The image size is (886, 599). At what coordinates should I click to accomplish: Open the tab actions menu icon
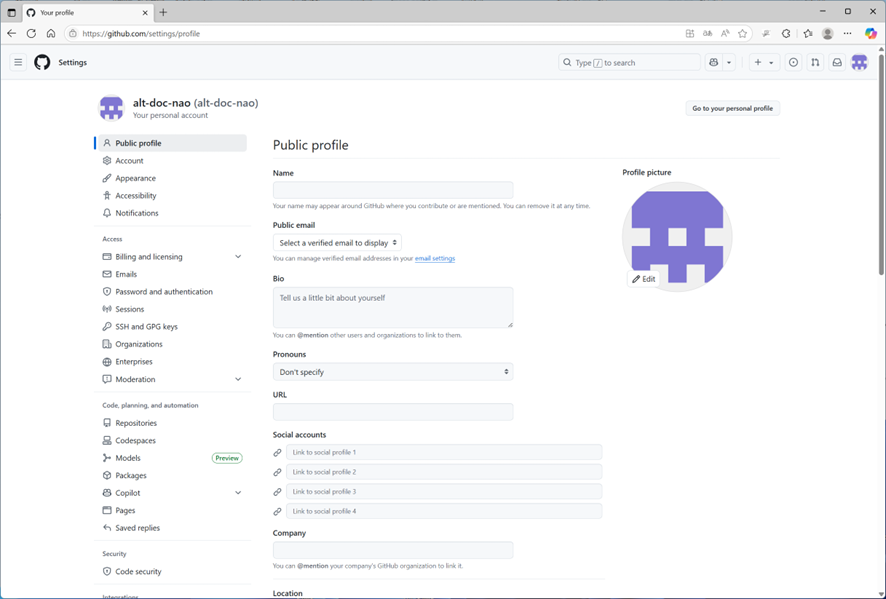(11, 12)
